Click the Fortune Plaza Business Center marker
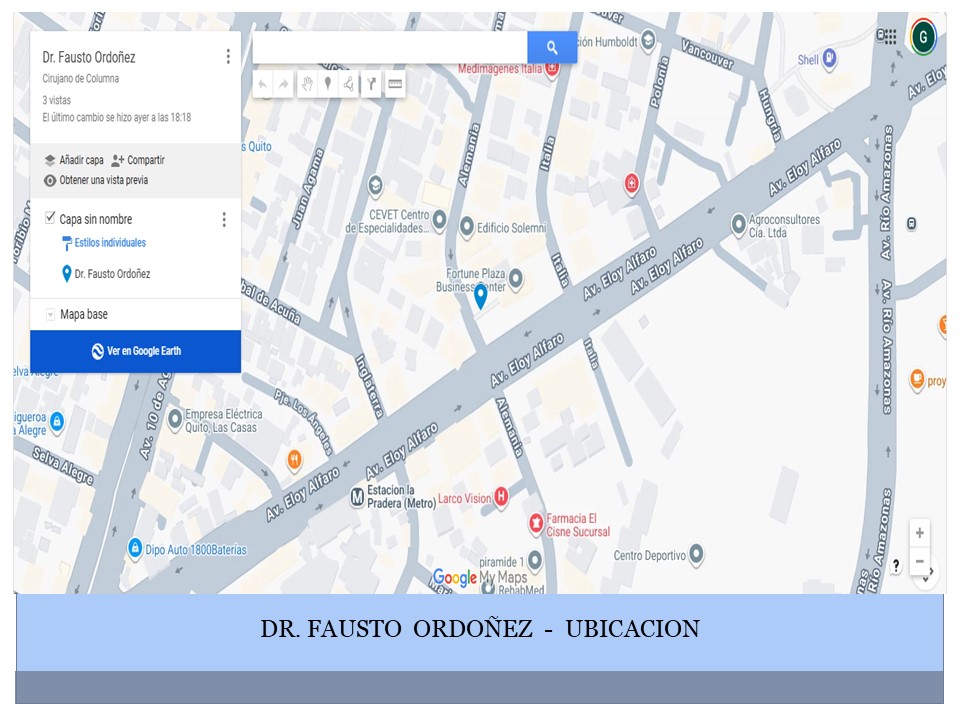Image resolution: width=960 pixels, height=720 pixels. [x=516, y=279]
